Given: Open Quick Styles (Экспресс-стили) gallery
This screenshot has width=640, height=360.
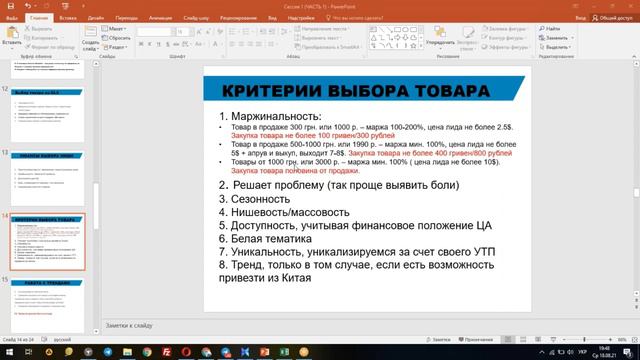Looking at the screenshot, I should pos(467,38).
